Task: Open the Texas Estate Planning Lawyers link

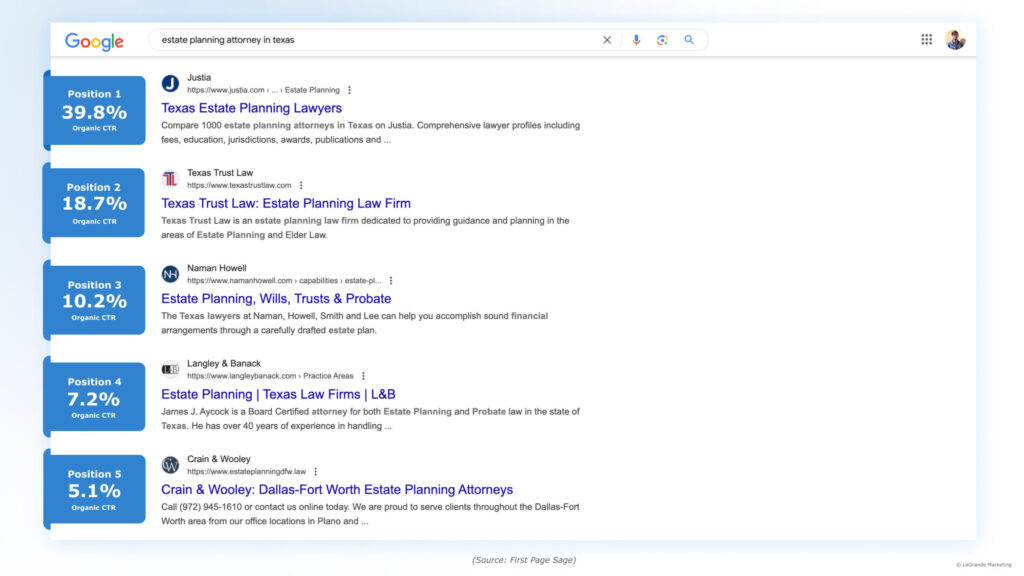Action: (x=251, y=108)
